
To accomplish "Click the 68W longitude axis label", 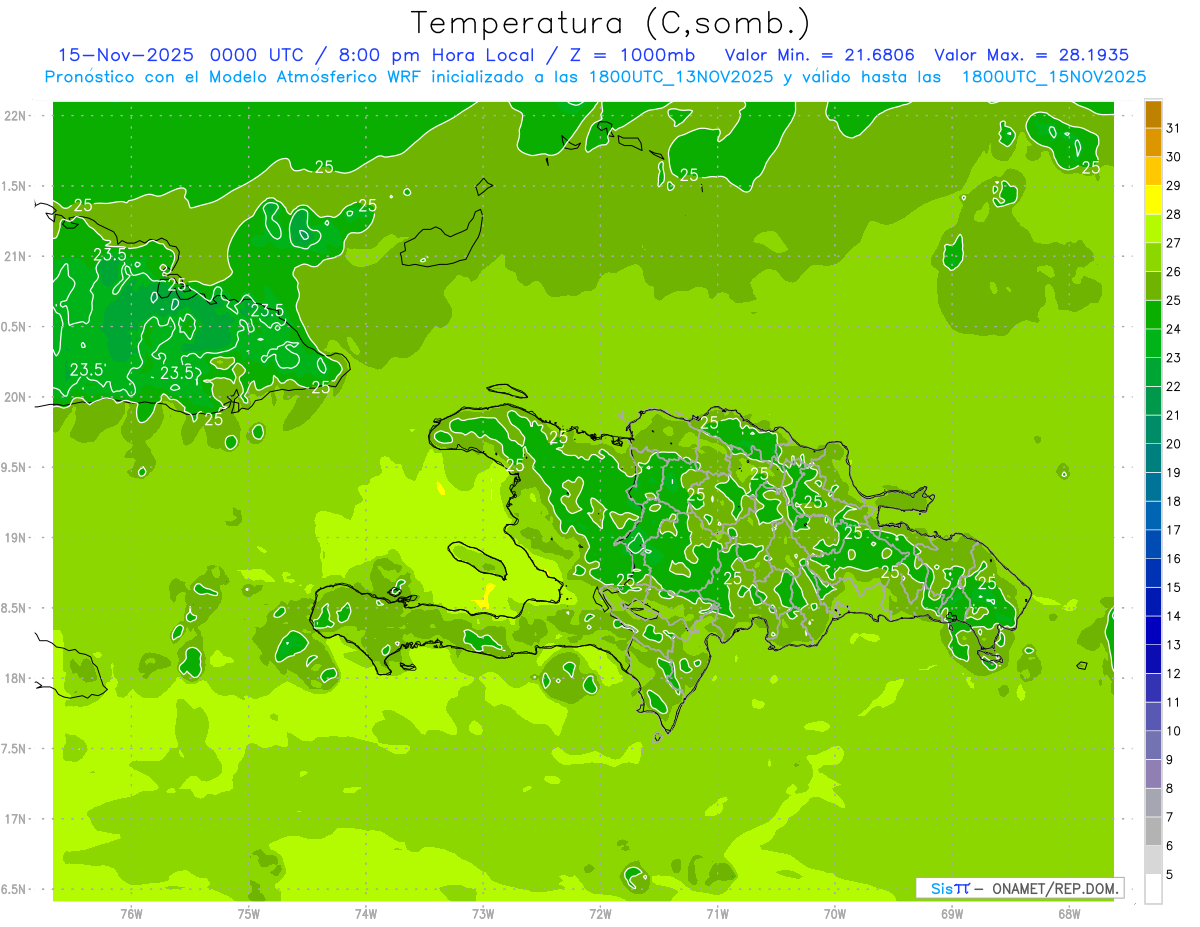I will pyautogui.click(x=1068, y=913).
